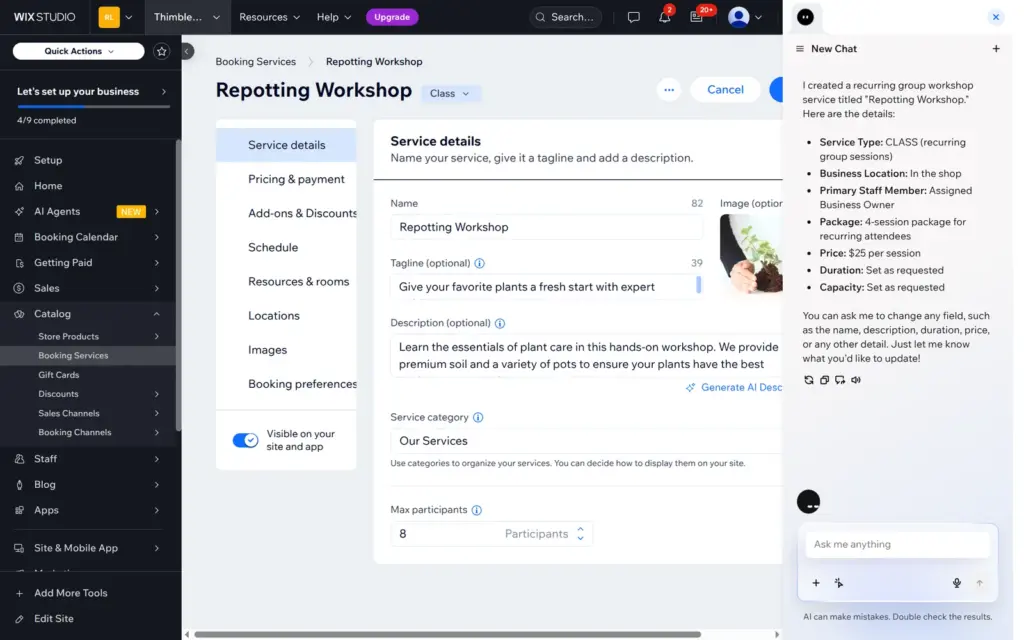Image resolution: width=1024 pixels, height=640 pixels.
Task: Click the Wix Studio logo
Action: pyautogui.click(x=44, y=17)
